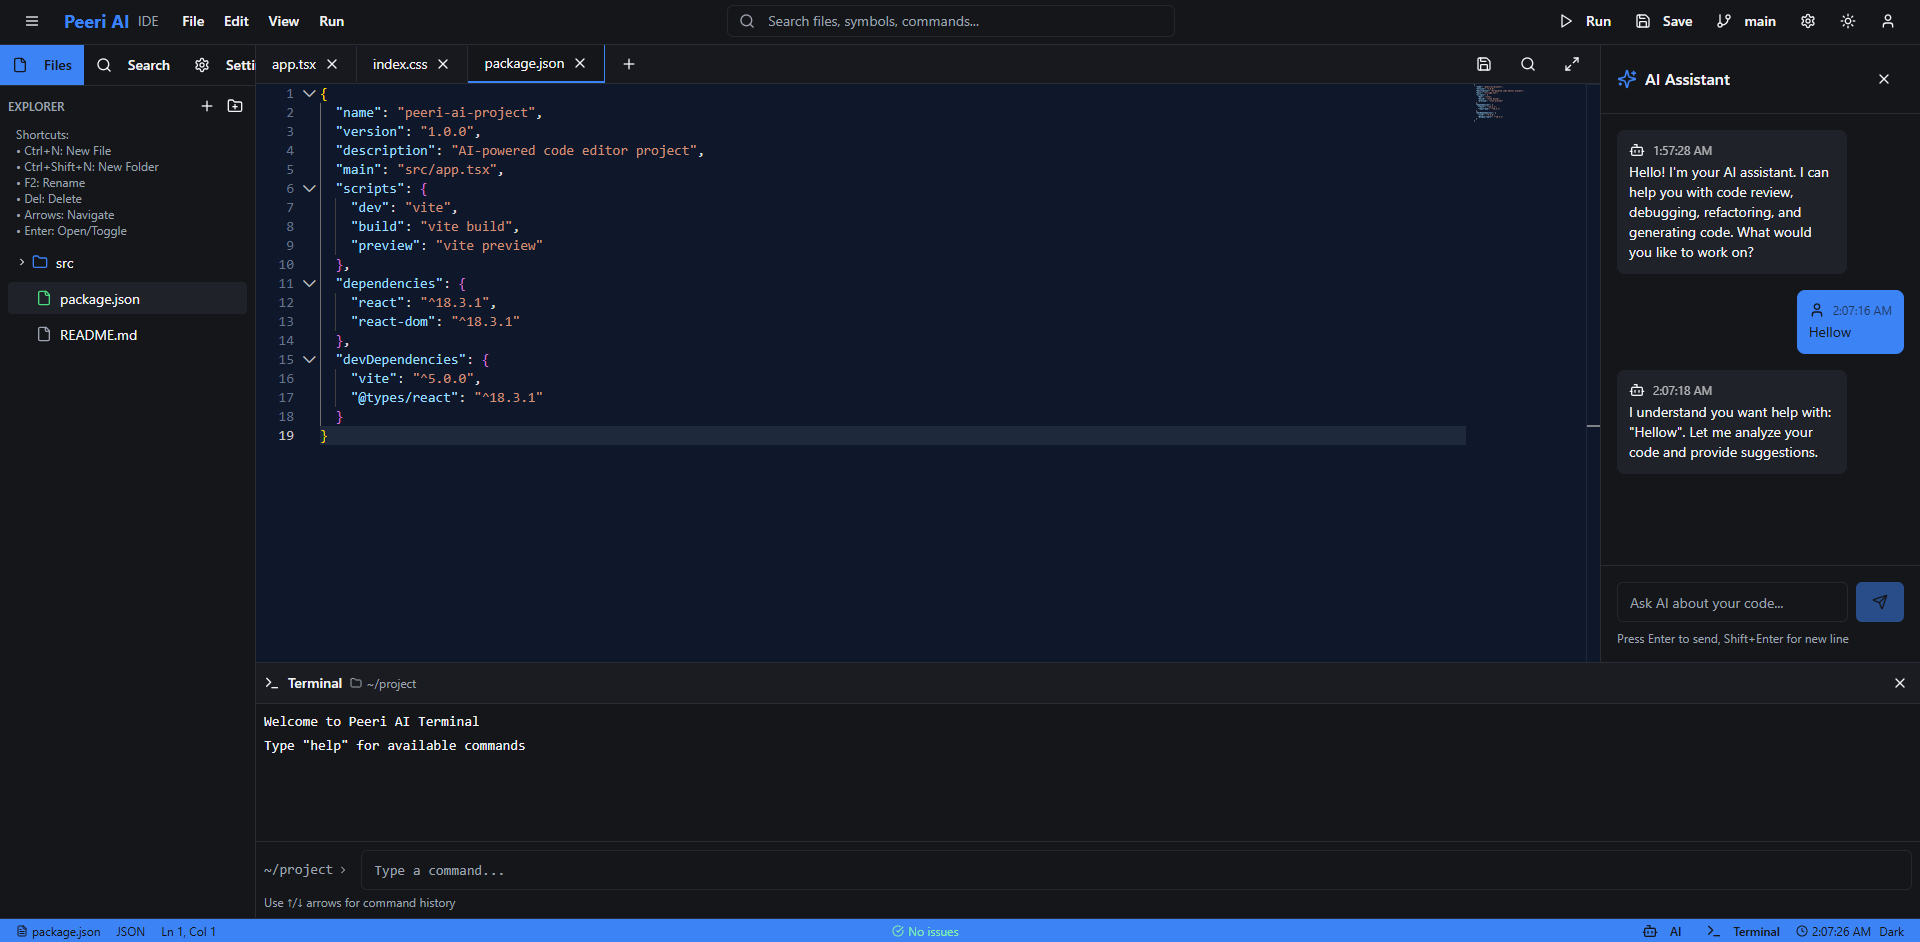Focus the terminal command input field
This screenshot has height=942, width=1920.
tap(1135, 870)
